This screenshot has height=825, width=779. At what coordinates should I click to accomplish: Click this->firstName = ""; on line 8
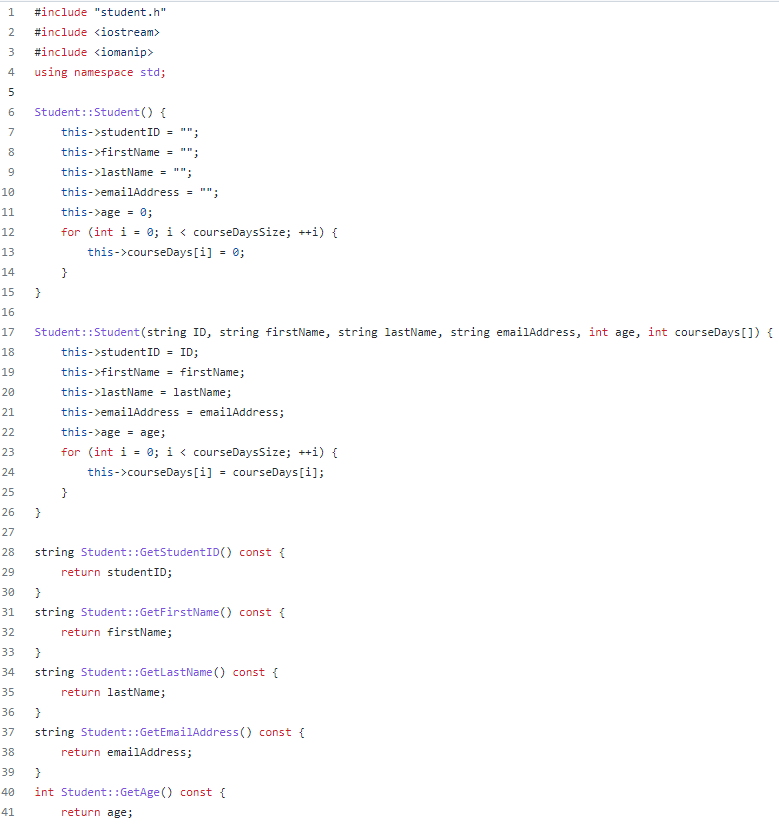(x=129, y=152)
